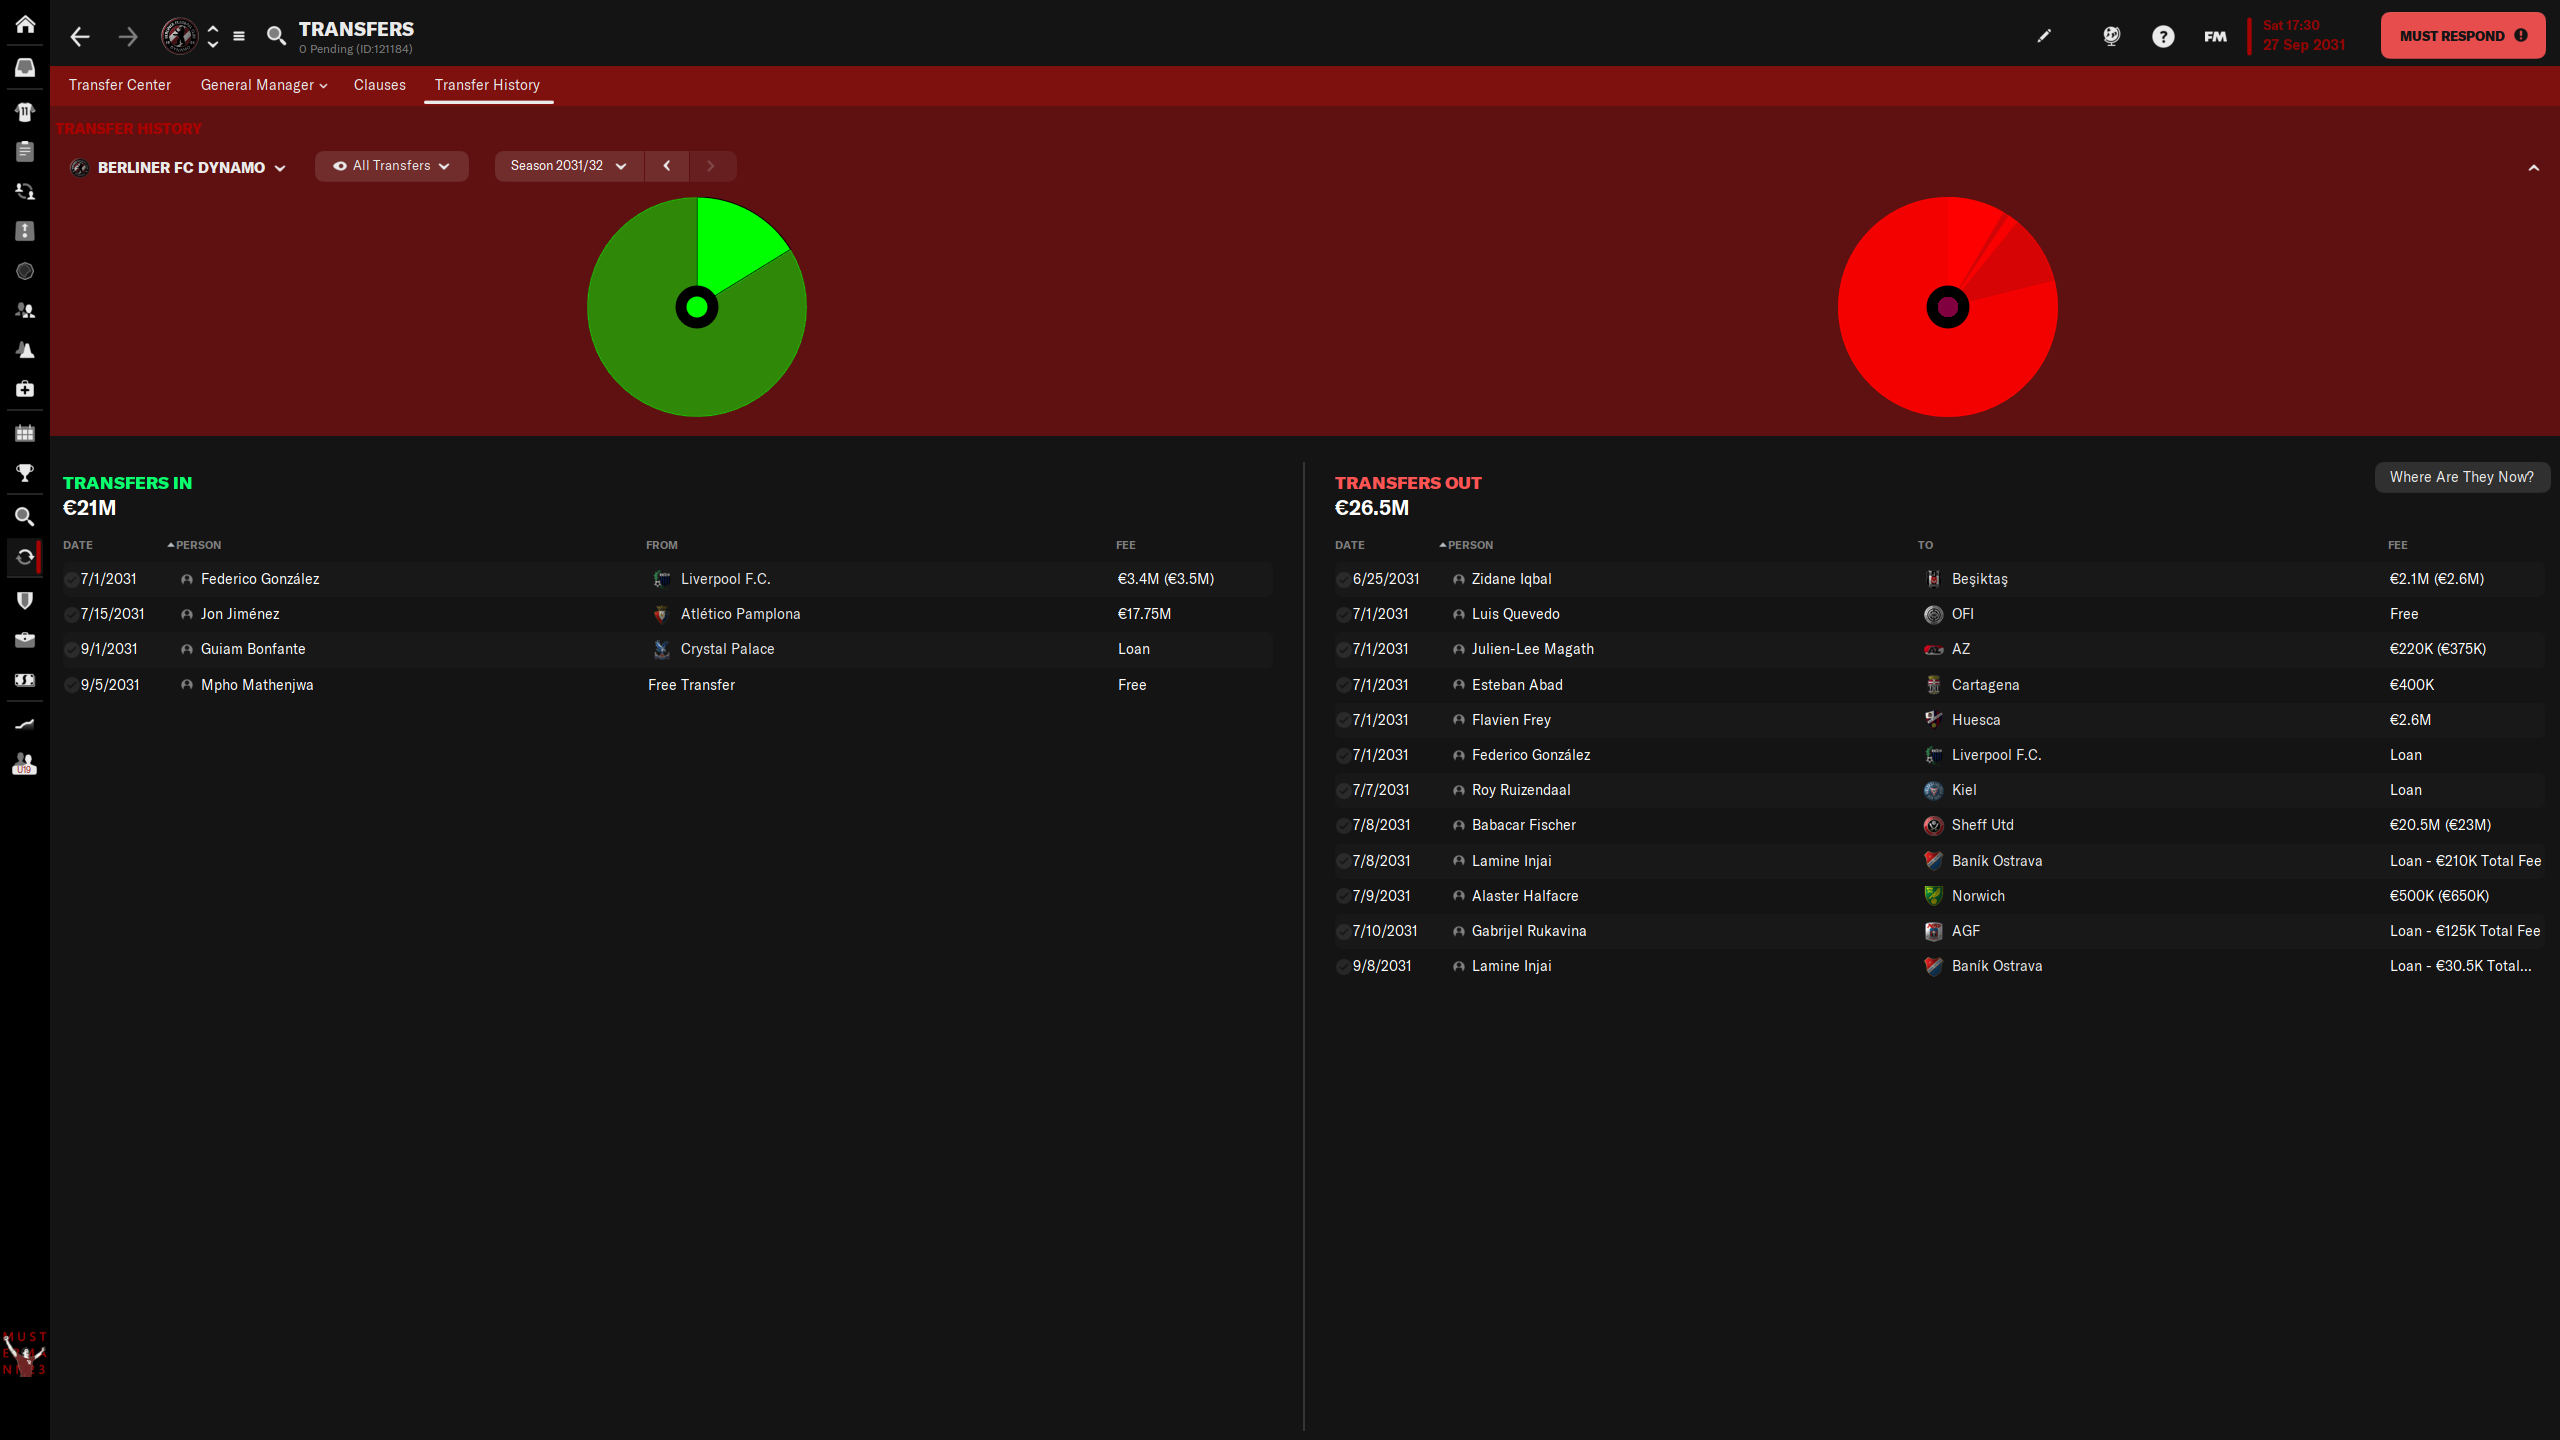
Task: Open the Home icon in the sidebar
Action: click(x=25, y=24)
